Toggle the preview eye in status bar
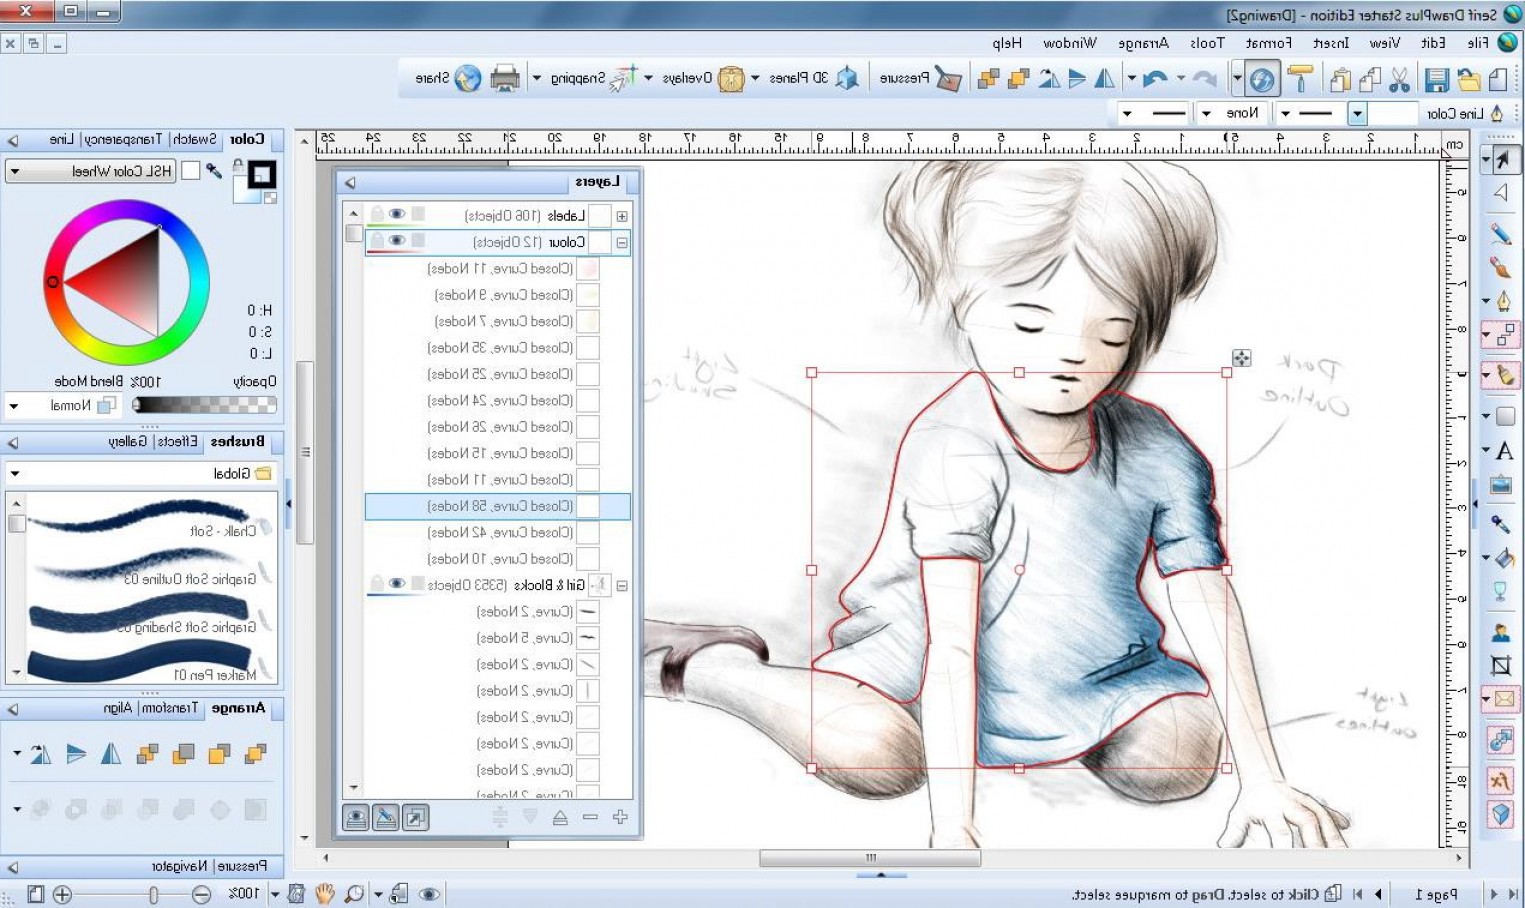 pyautogui.click(x=429, y=895)
